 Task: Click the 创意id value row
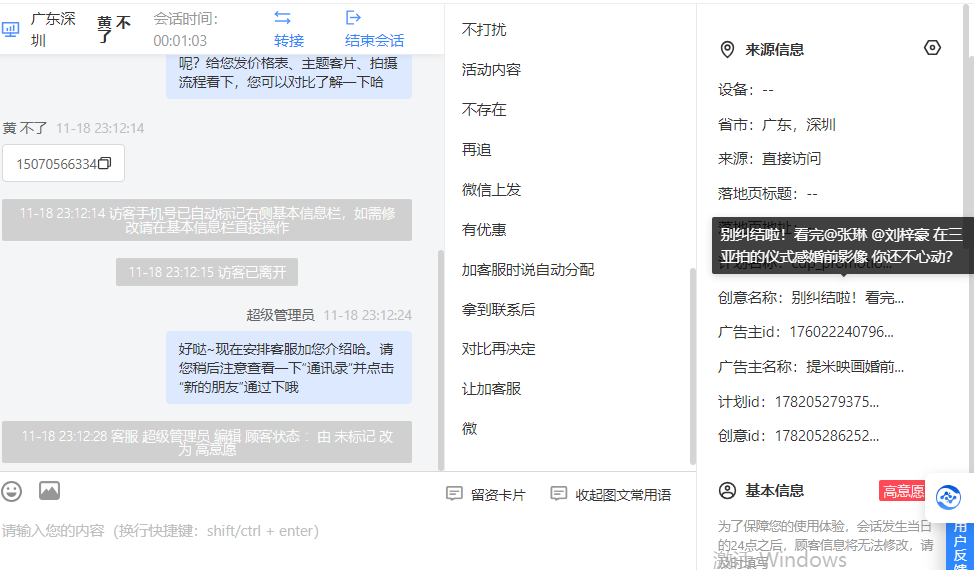coord(798,436)
